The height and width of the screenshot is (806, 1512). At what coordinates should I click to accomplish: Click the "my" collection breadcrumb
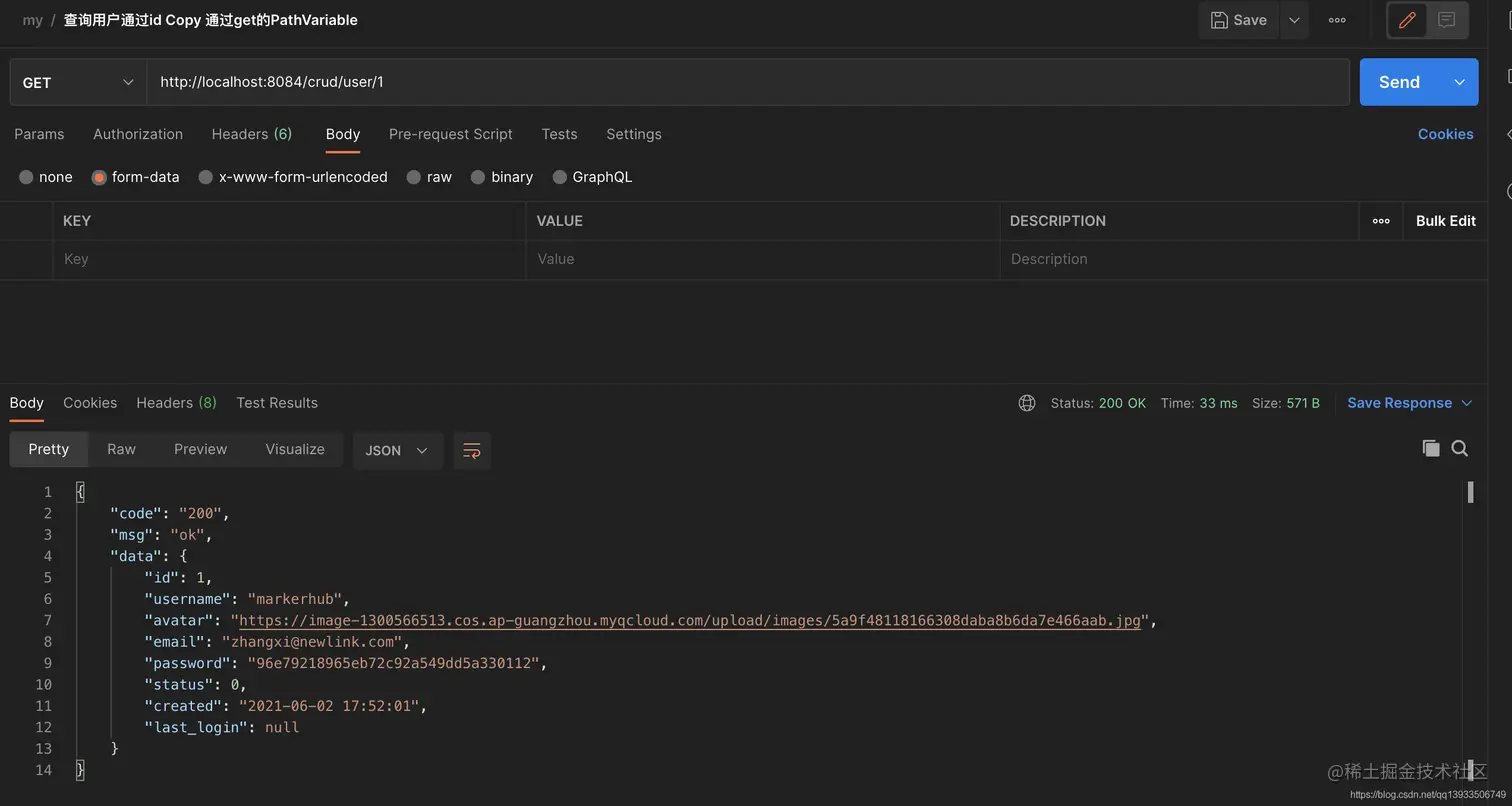(x=33, y=20)
